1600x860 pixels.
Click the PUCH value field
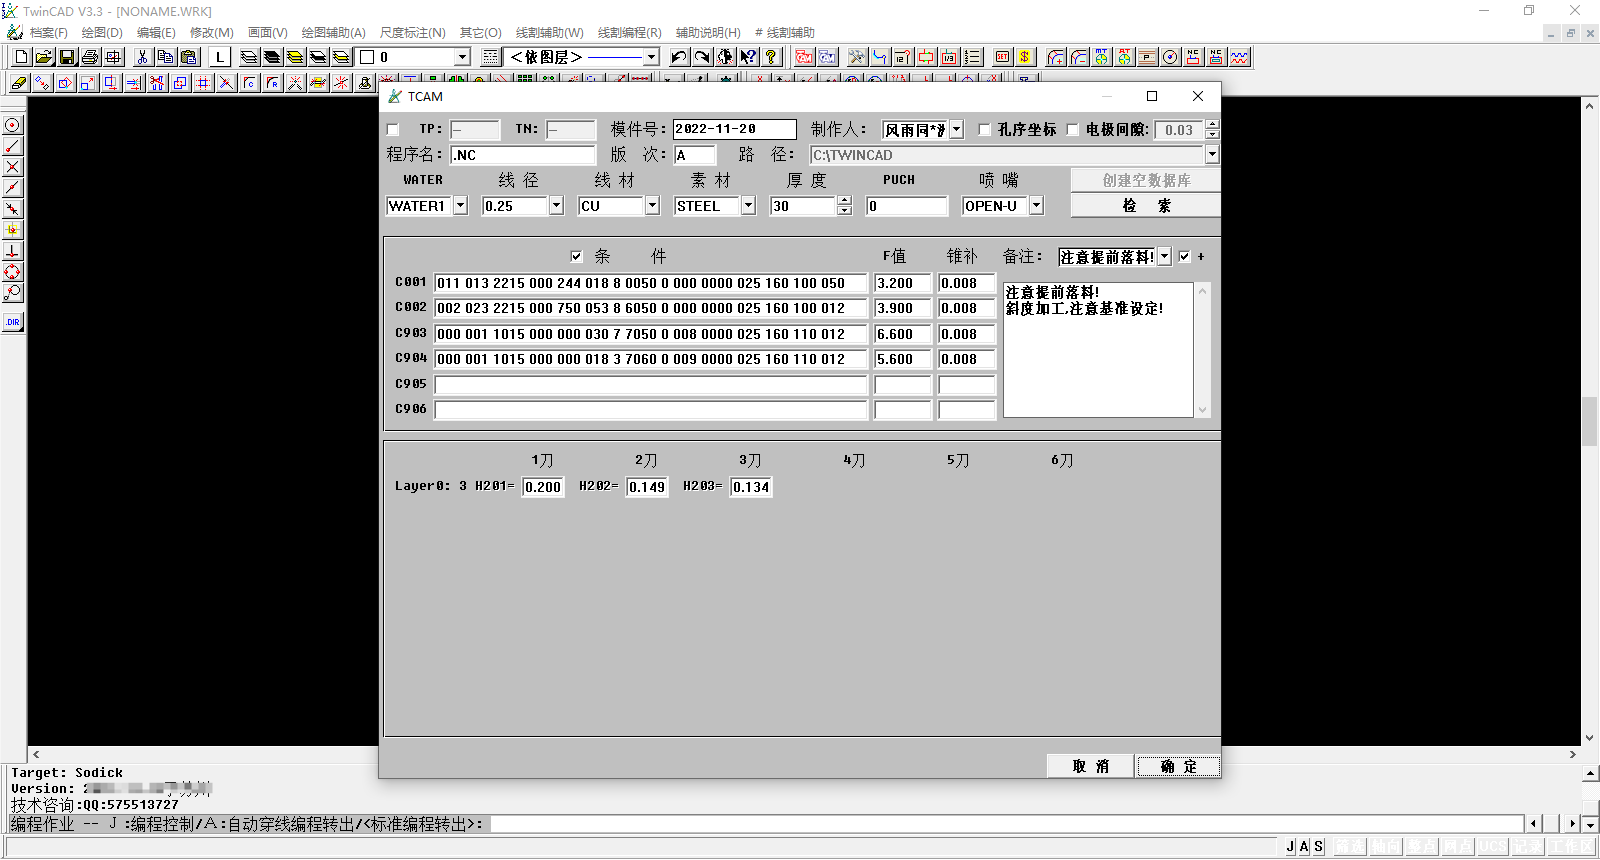(x=907, y=206)
